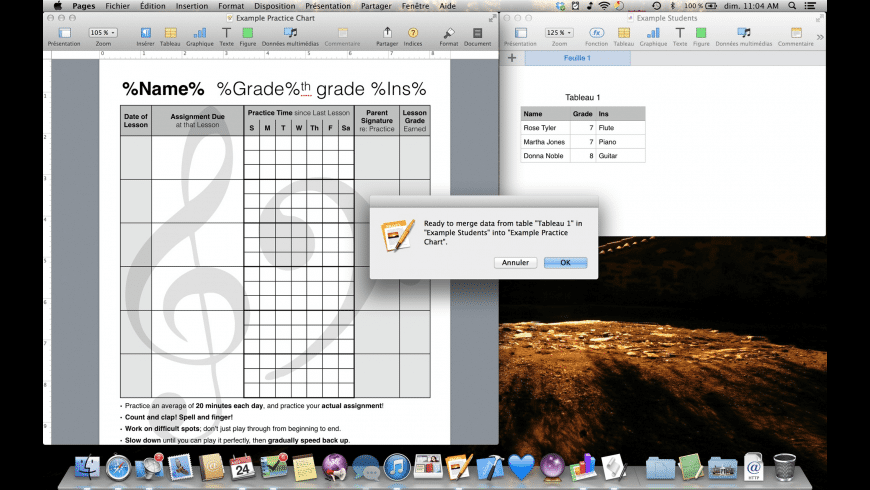Click the Indices help icon
This screenshot has height=490, width=870.
tap(412, 34)
